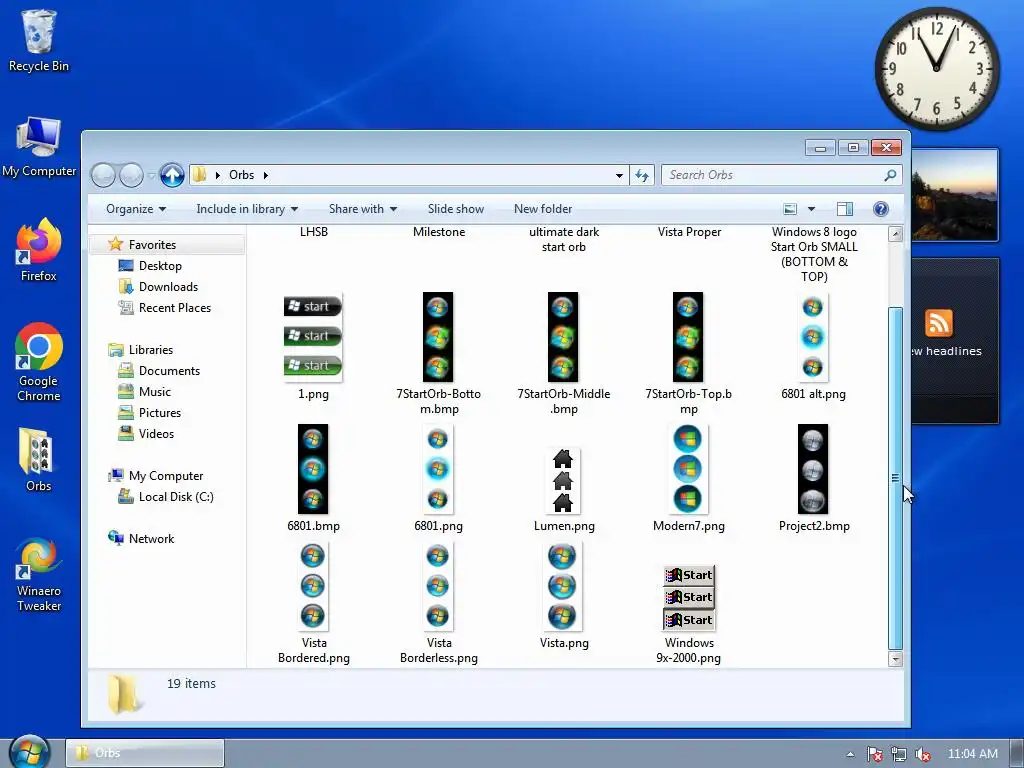Click the network tray icon

point(899,754)
